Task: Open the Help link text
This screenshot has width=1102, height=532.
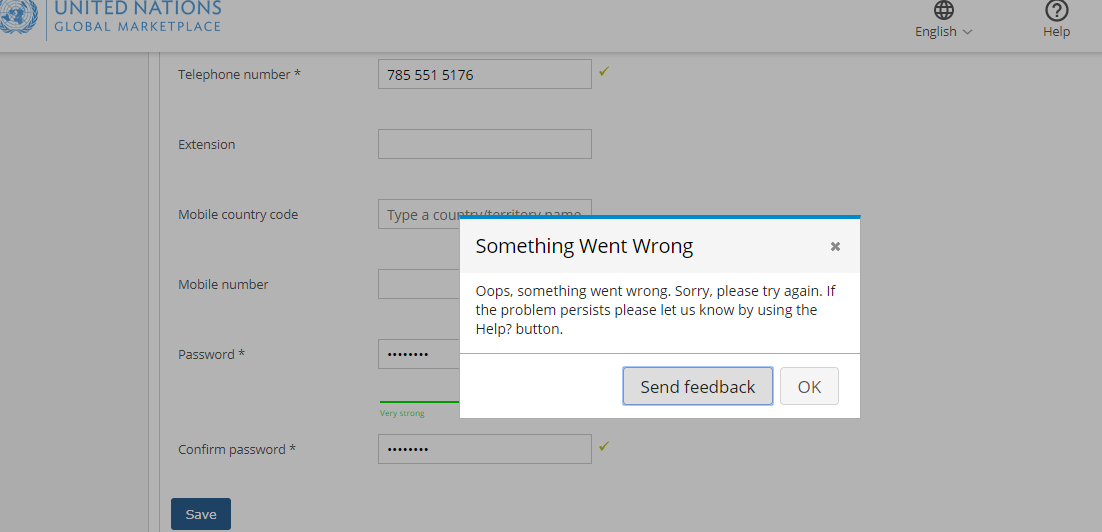Action: (1056, 32)
